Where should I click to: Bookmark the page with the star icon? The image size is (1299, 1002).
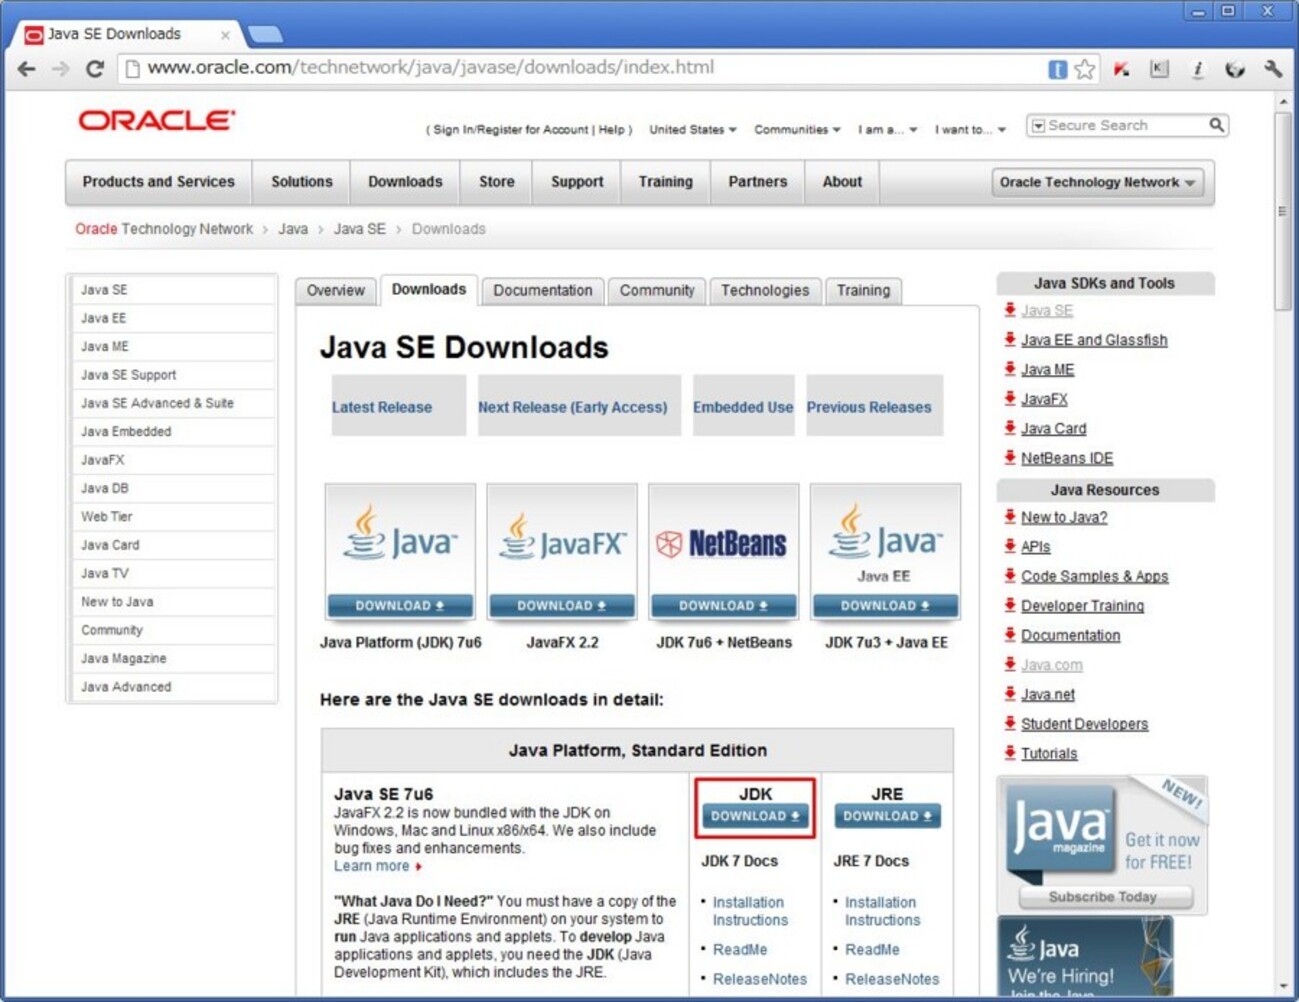point(1084,69)
